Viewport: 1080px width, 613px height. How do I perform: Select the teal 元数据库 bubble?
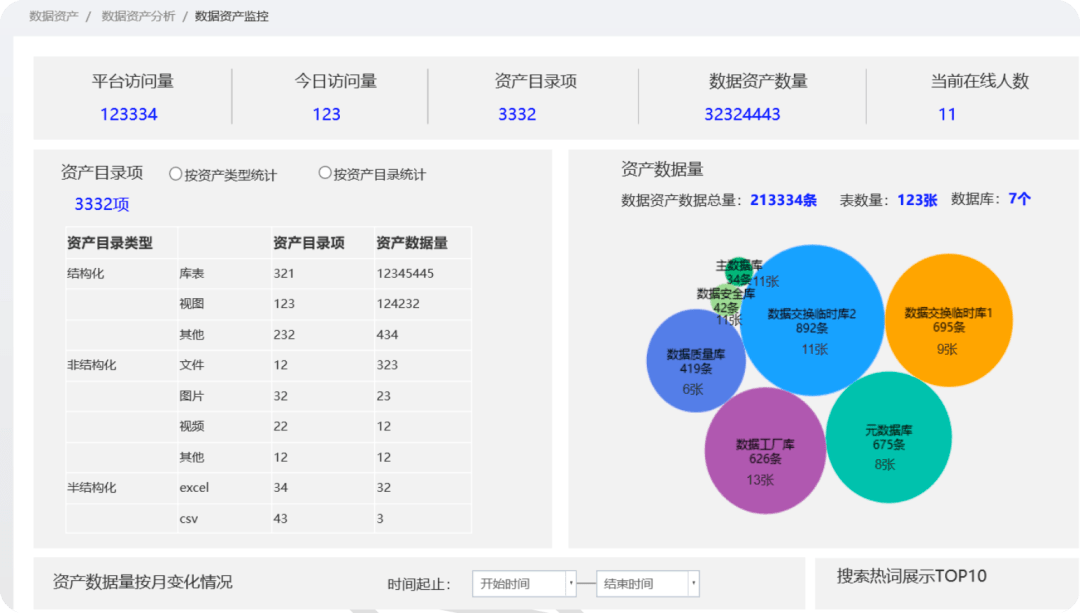point(888,438)
